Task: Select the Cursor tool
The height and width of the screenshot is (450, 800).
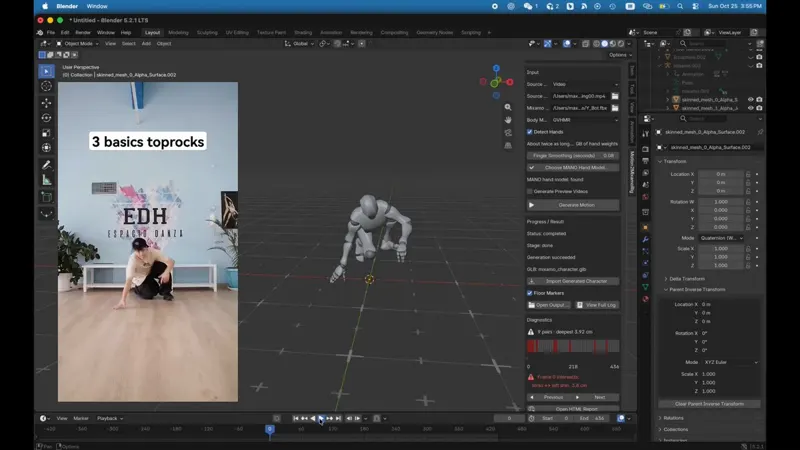Action: pos(46,86)
